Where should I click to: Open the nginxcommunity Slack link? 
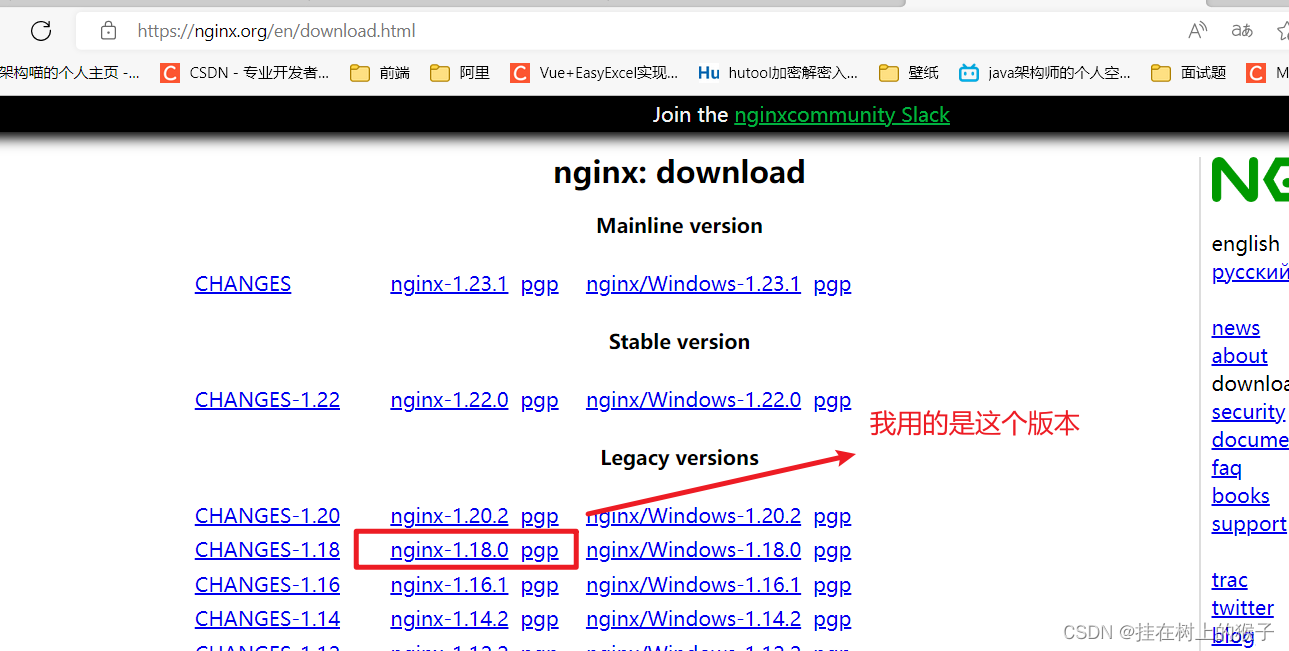(842, 115)
